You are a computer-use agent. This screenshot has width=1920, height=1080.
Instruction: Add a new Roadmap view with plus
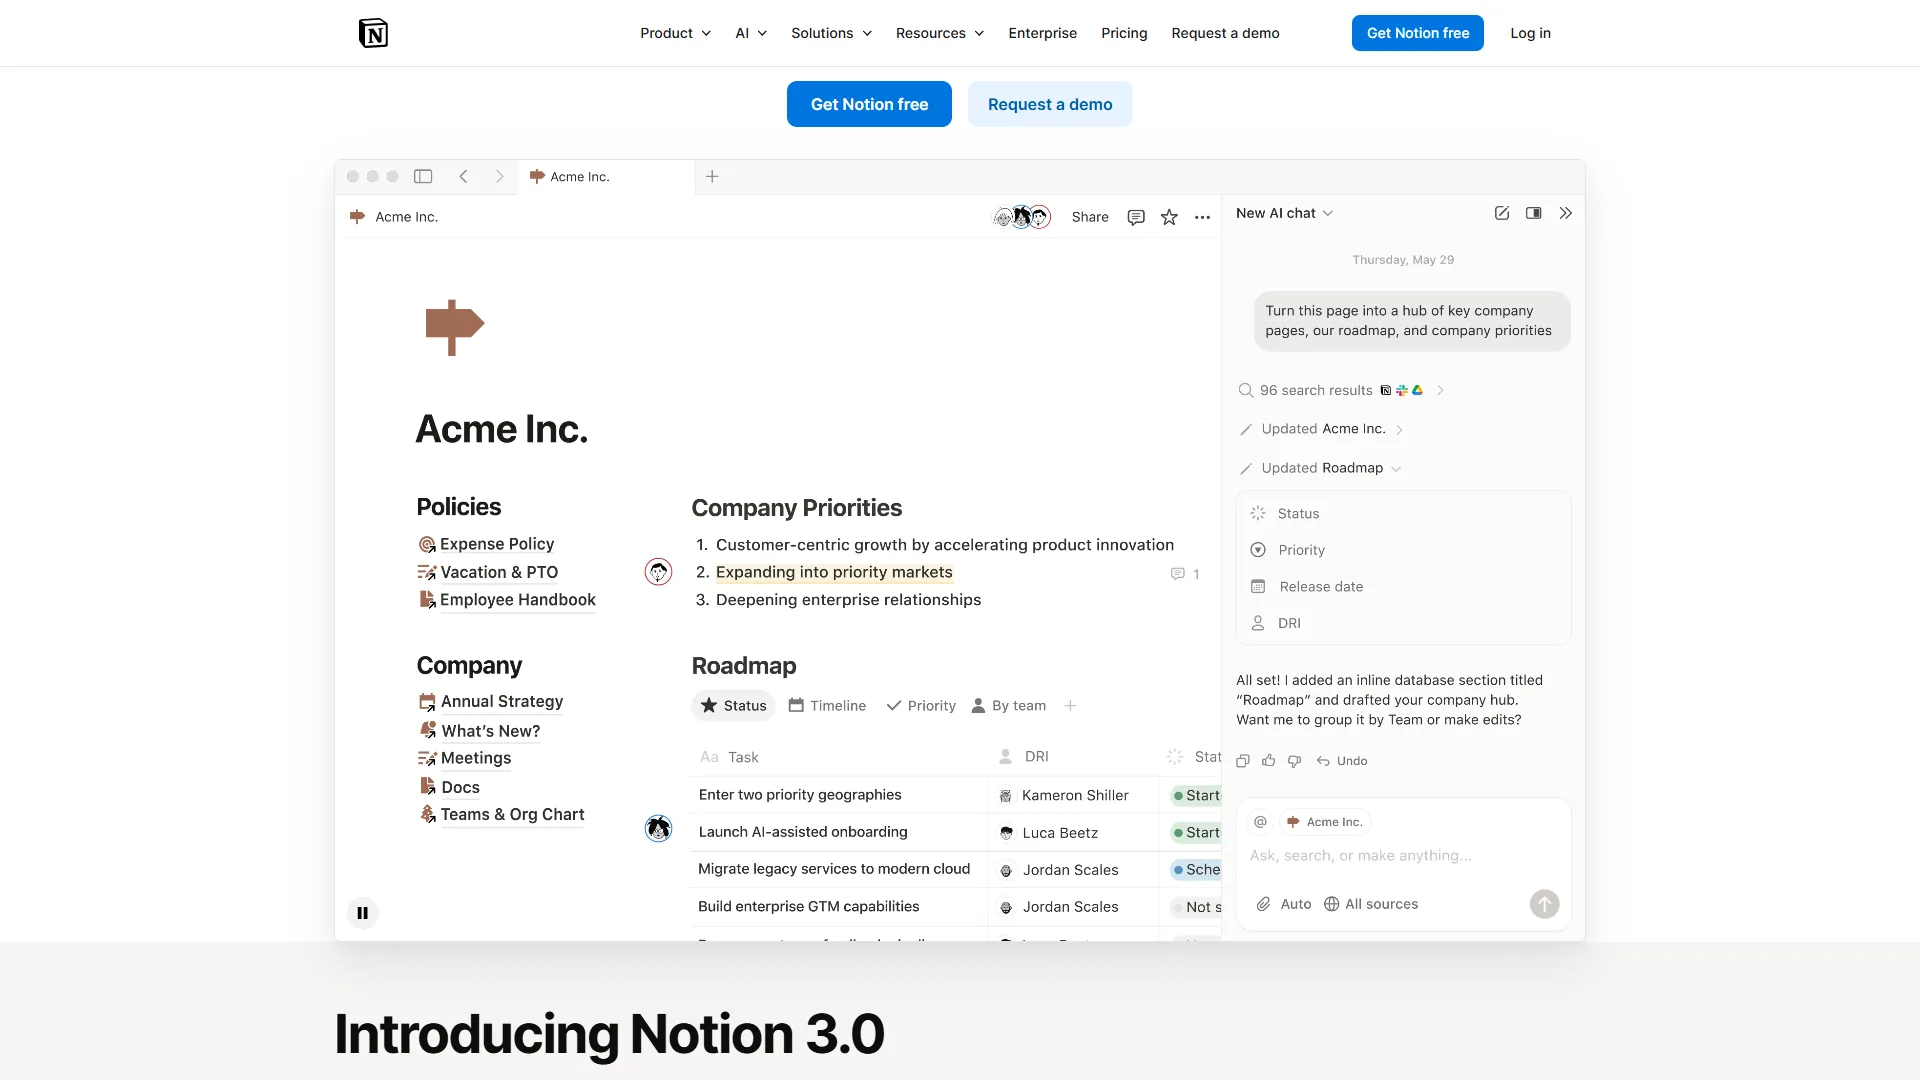coord(1070,706)
